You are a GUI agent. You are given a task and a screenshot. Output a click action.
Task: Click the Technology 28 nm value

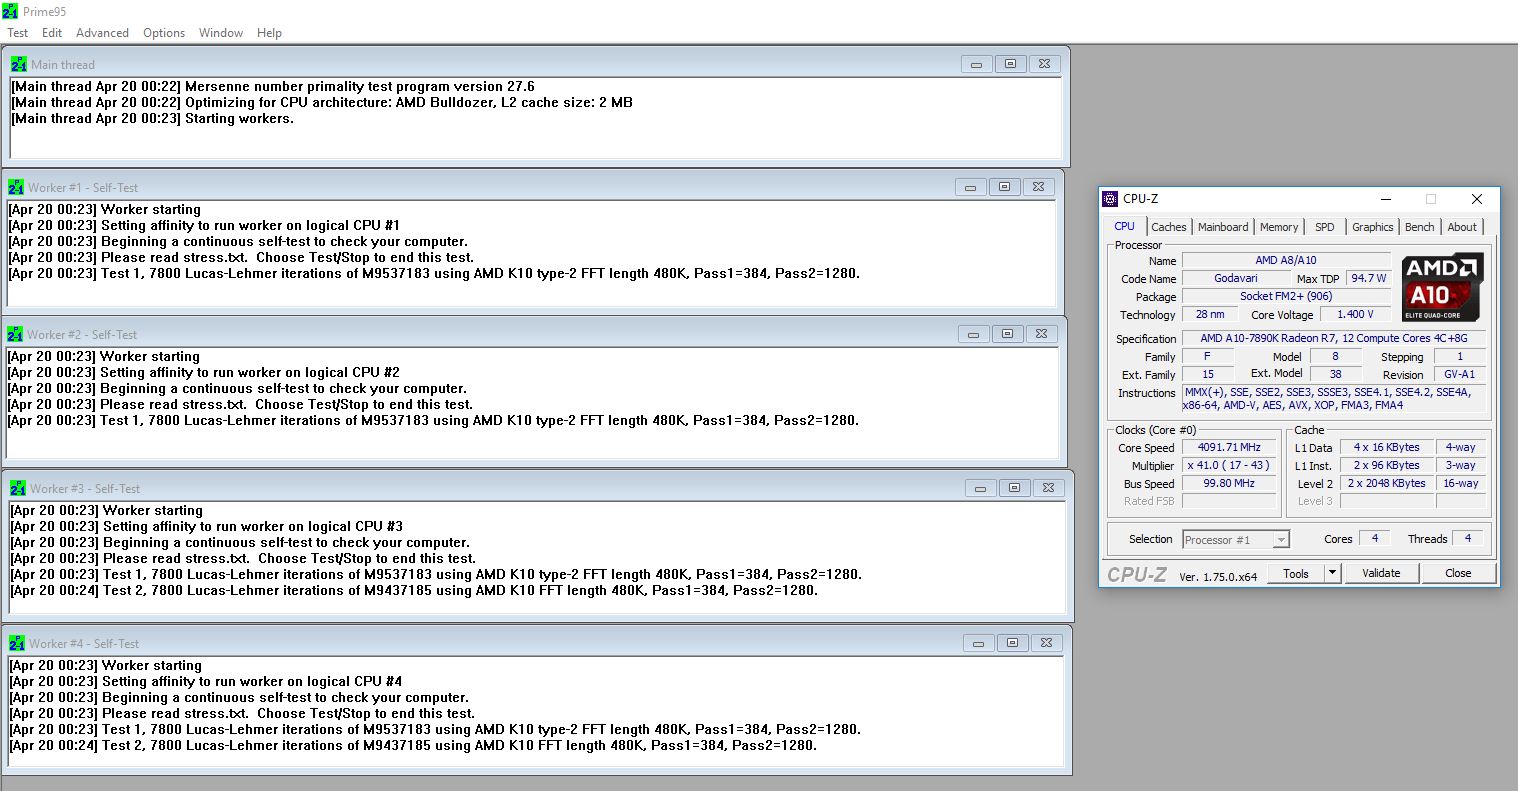(1210, 314)
